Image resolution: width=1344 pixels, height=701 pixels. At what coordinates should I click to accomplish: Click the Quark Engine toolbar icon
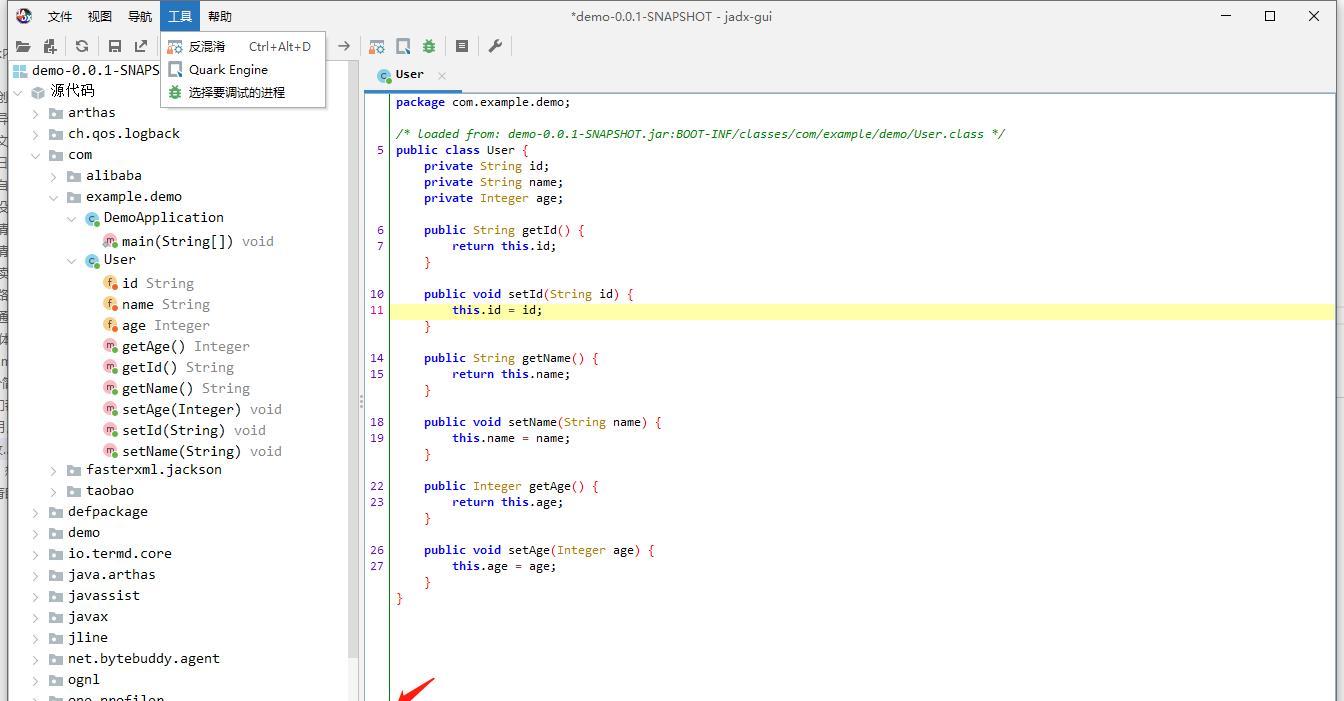403,46
